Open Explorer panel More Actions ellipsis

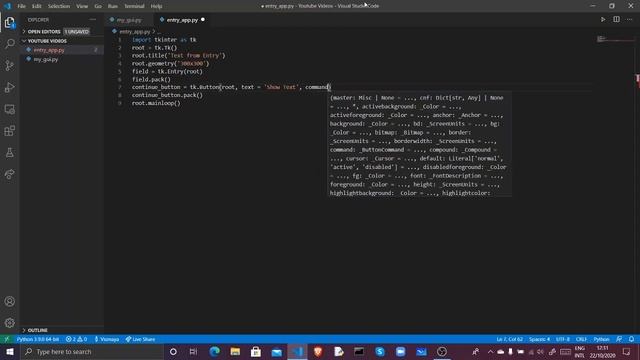click(x=93, y=20)
